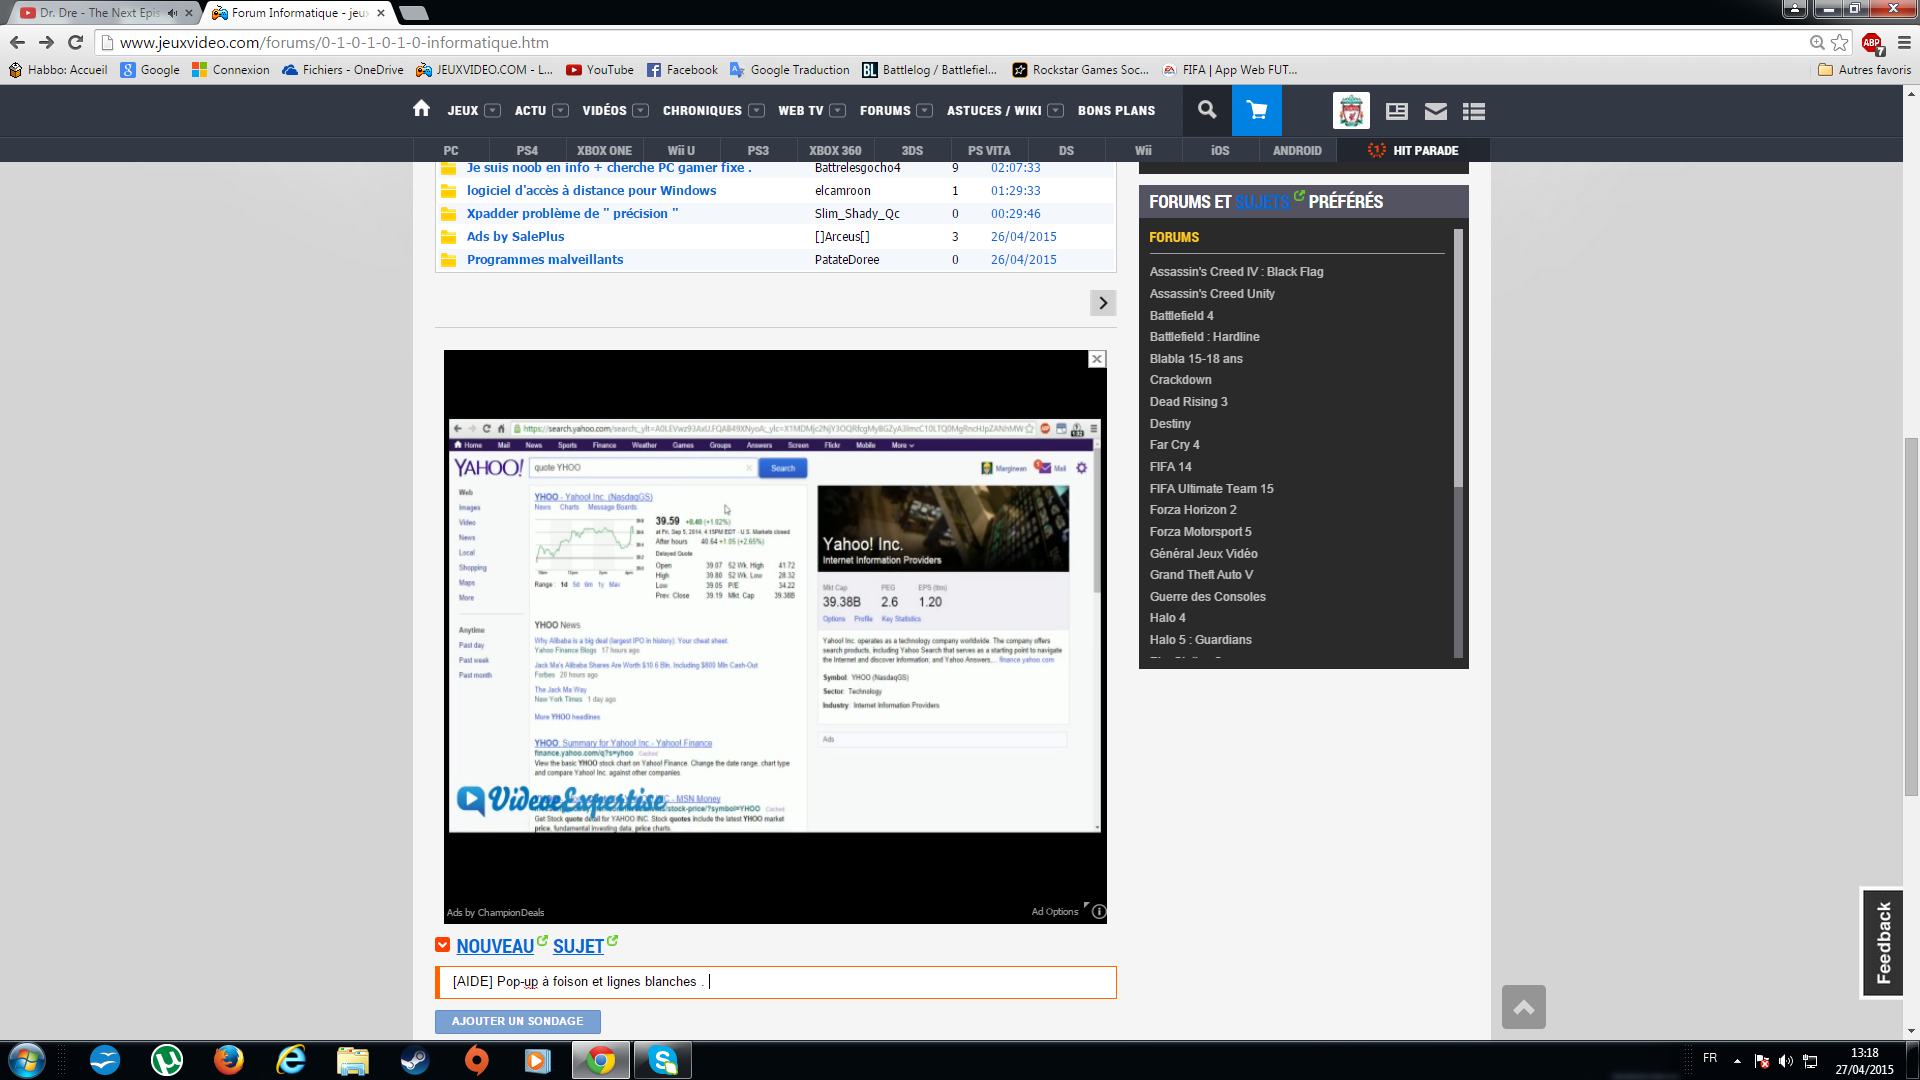1920x1080 pixels.
Task: Click the Feedback side button
Action: [x=1883, y=942]
